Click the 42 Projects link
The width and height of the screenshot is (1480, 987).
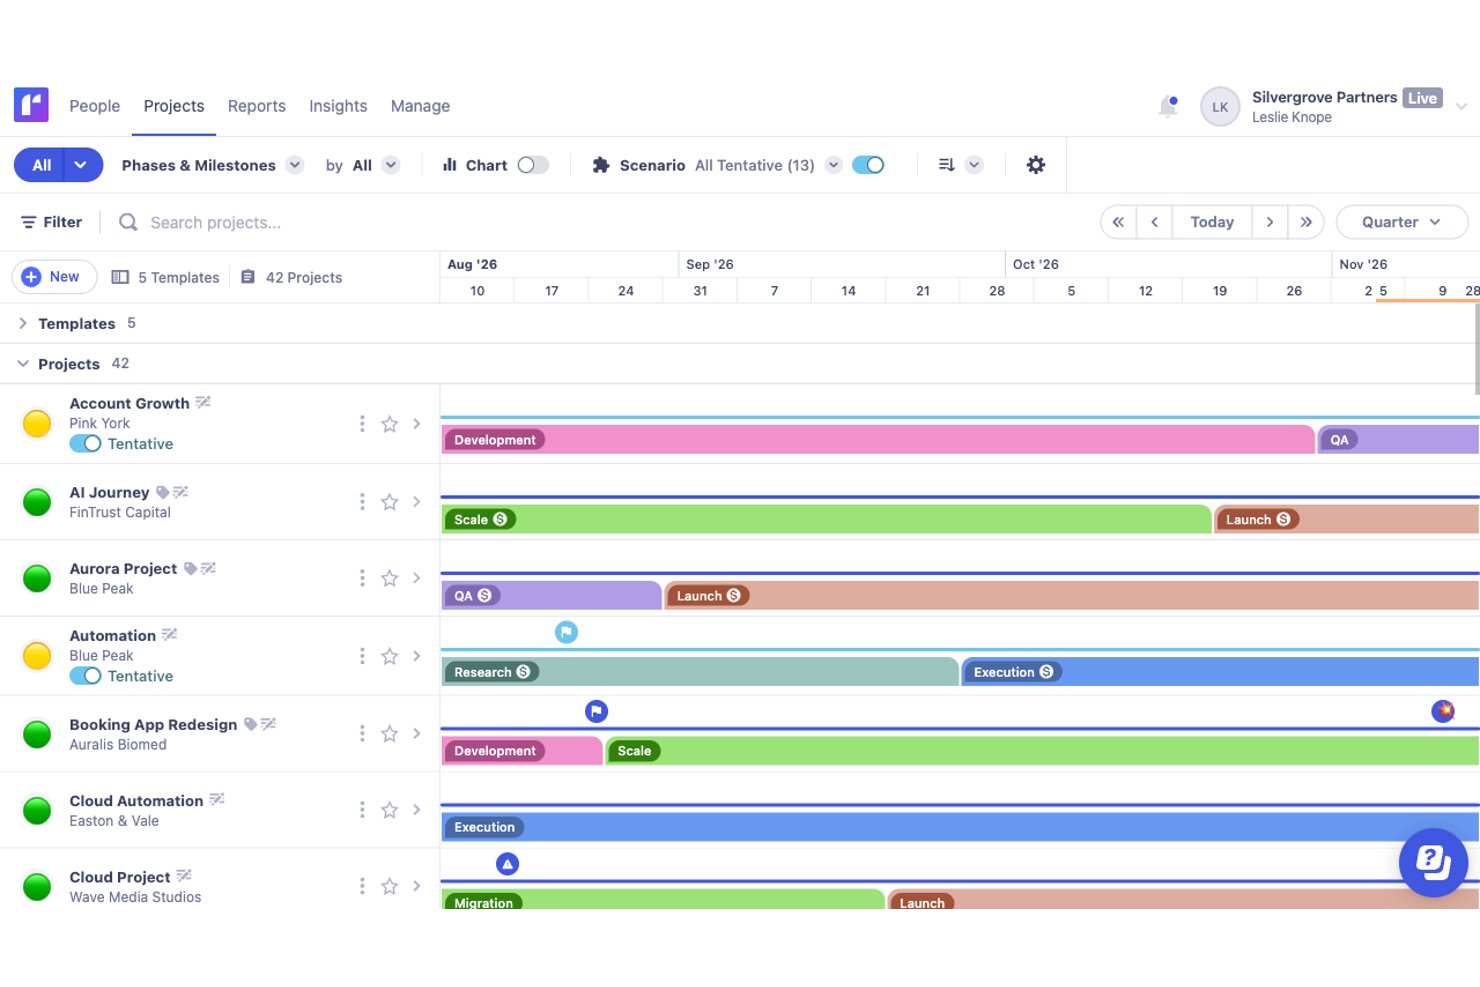291,277
